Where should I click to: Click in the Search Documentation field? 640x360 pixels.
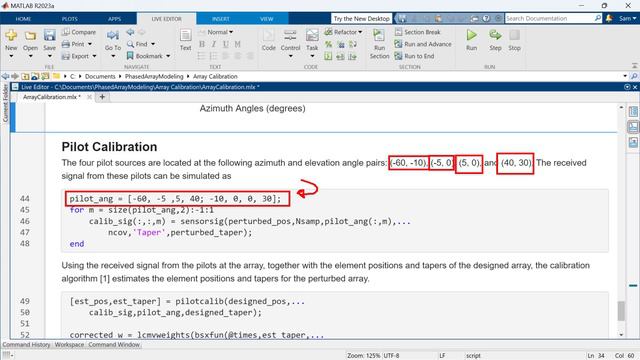[549, 18]
